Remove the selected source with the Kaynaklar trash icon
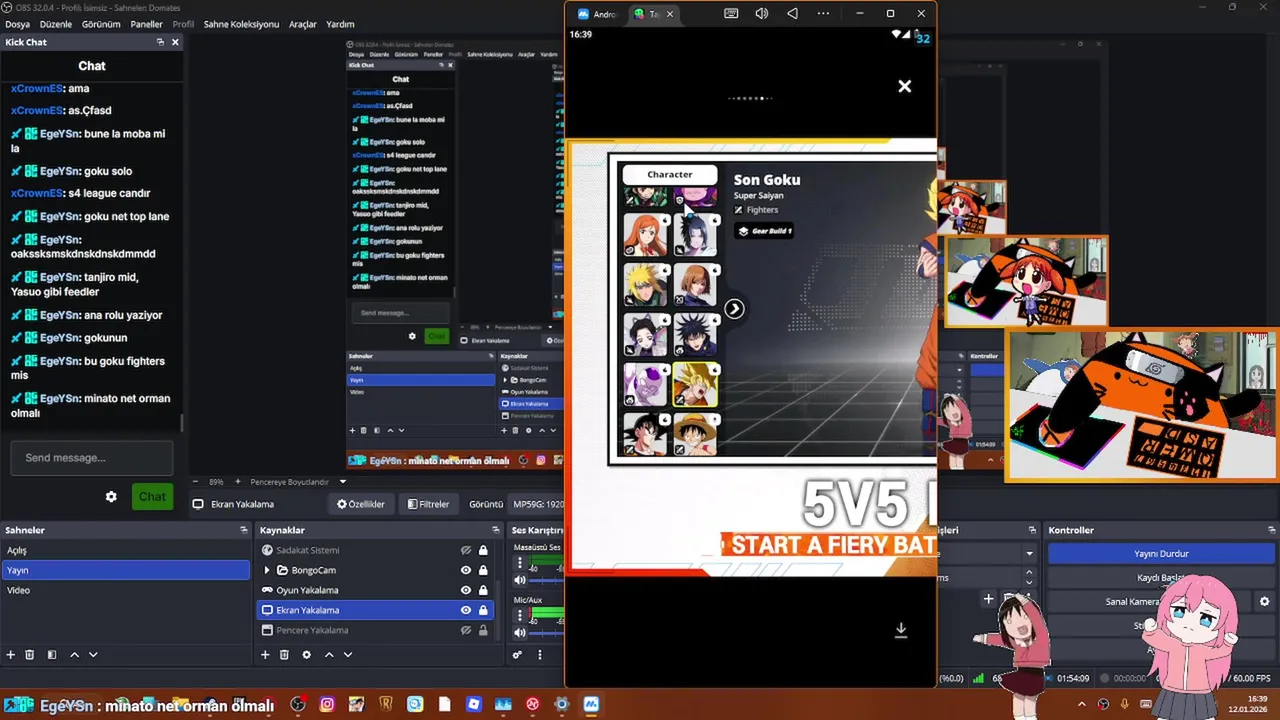 (x=284, y=655)
